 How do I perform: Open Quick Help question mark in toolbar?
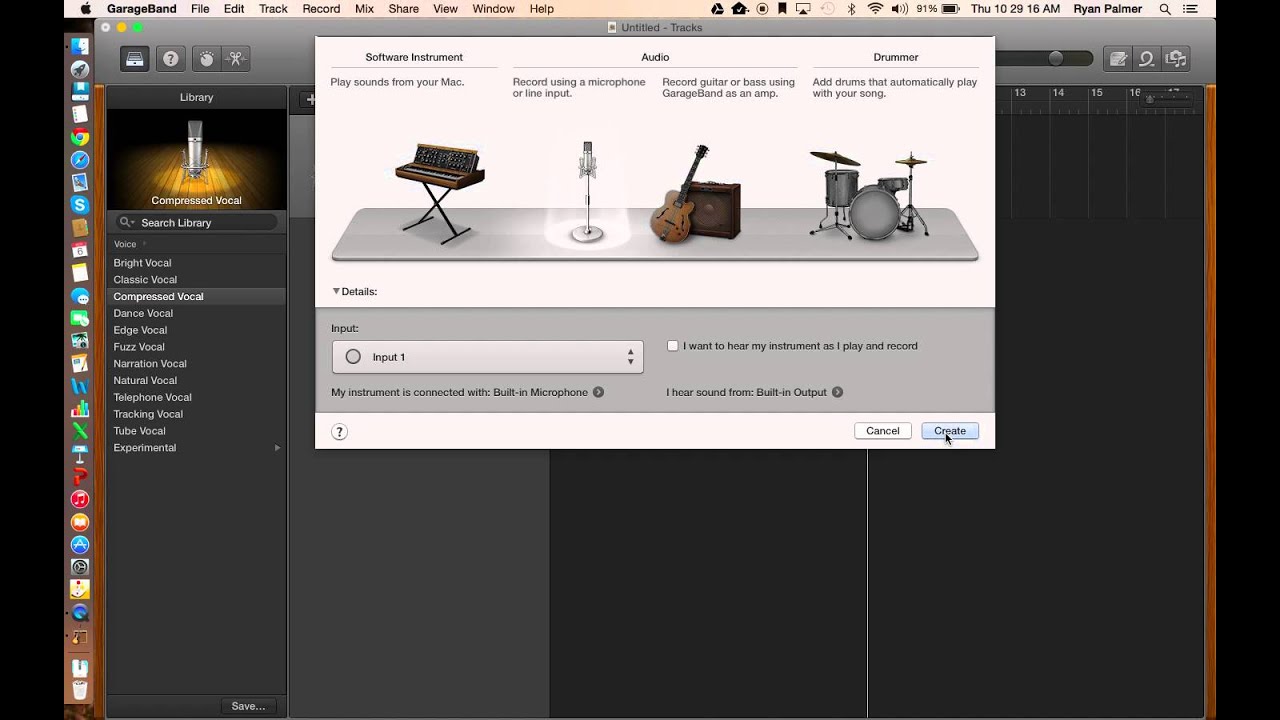click(x=171, y=59)
